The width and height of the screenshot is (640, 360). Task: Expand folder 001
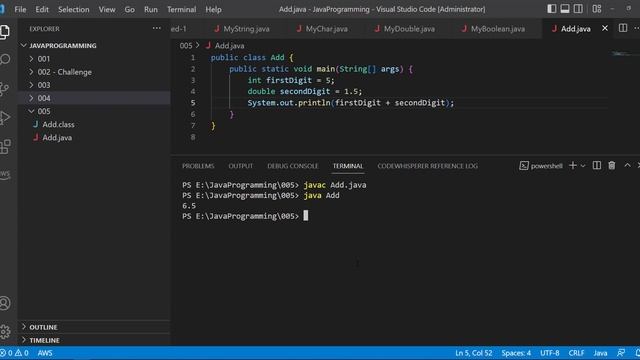(x=94, y=59)
